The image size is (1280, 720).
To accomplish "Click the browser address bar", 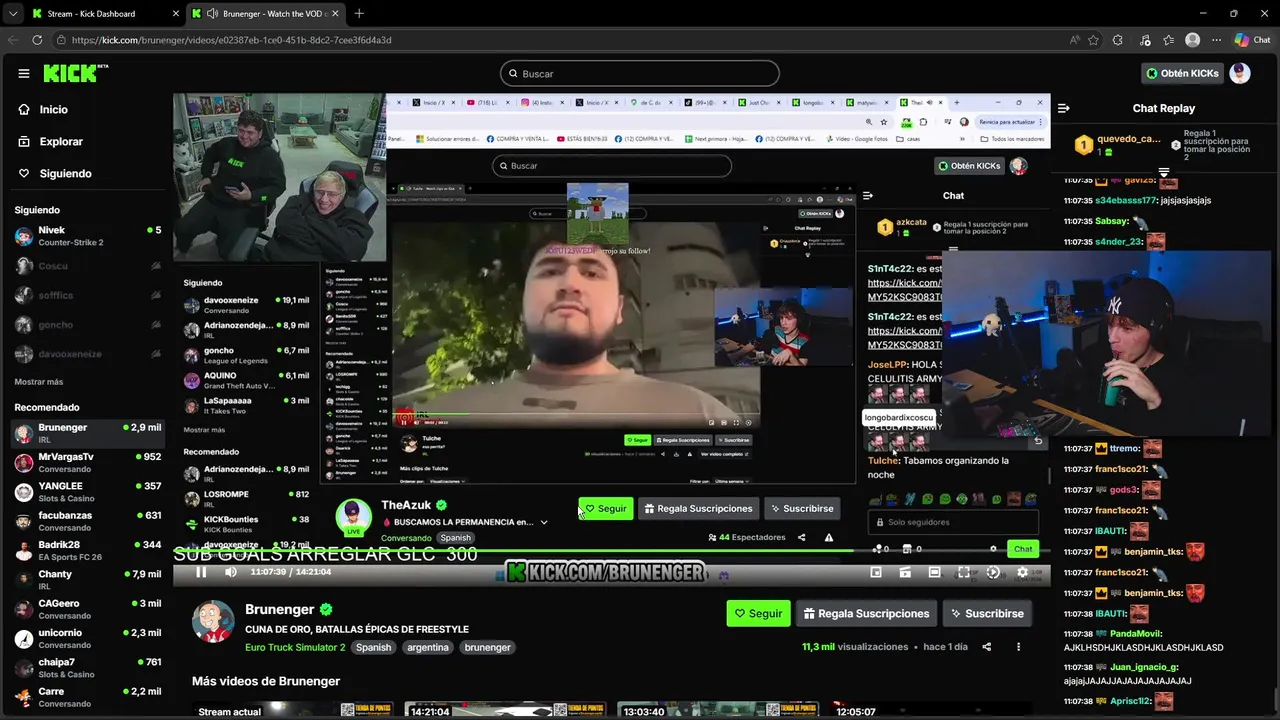I will pyautogui.click(x=560, y=40).
